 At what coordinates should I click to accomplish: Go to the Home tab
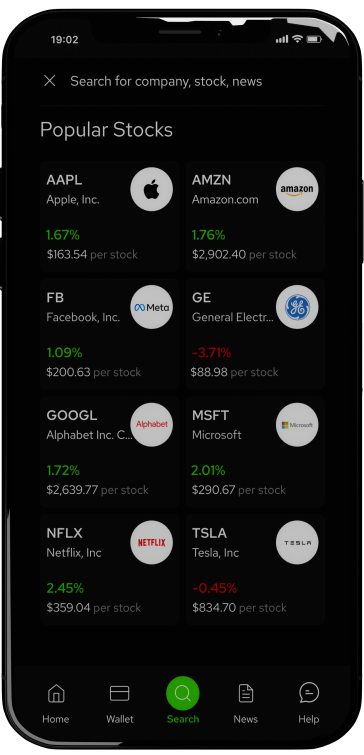coord(56,703)
